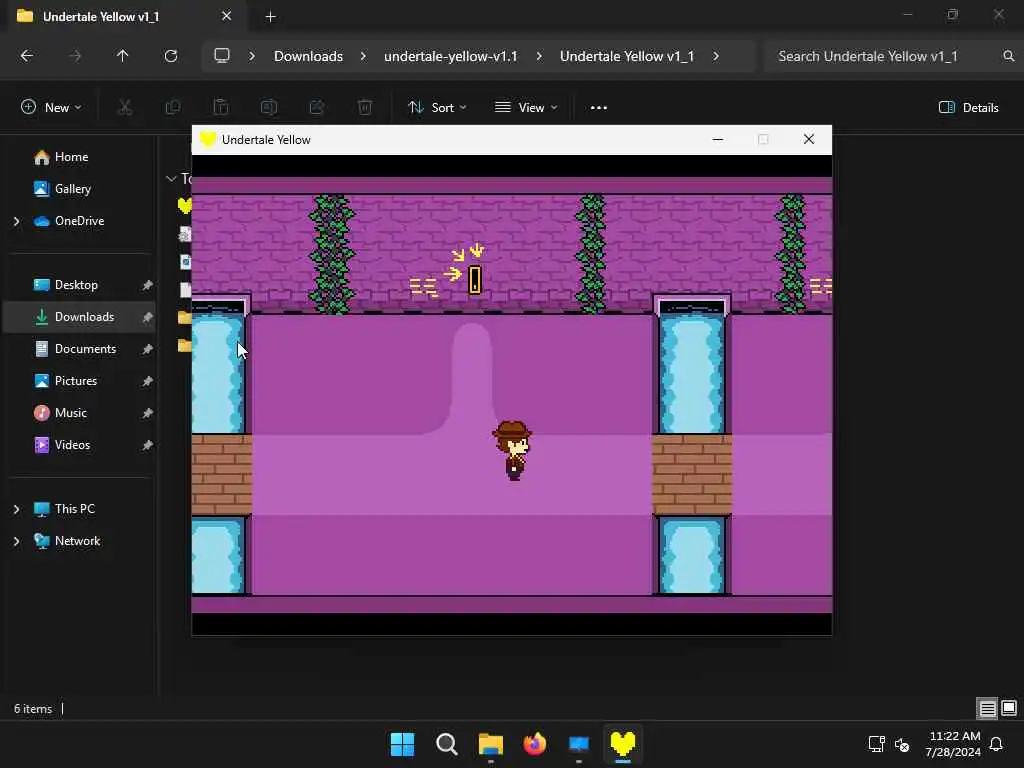
Task: Click Undertale Yellow heart taskbar icon
Action: (623, 744)
